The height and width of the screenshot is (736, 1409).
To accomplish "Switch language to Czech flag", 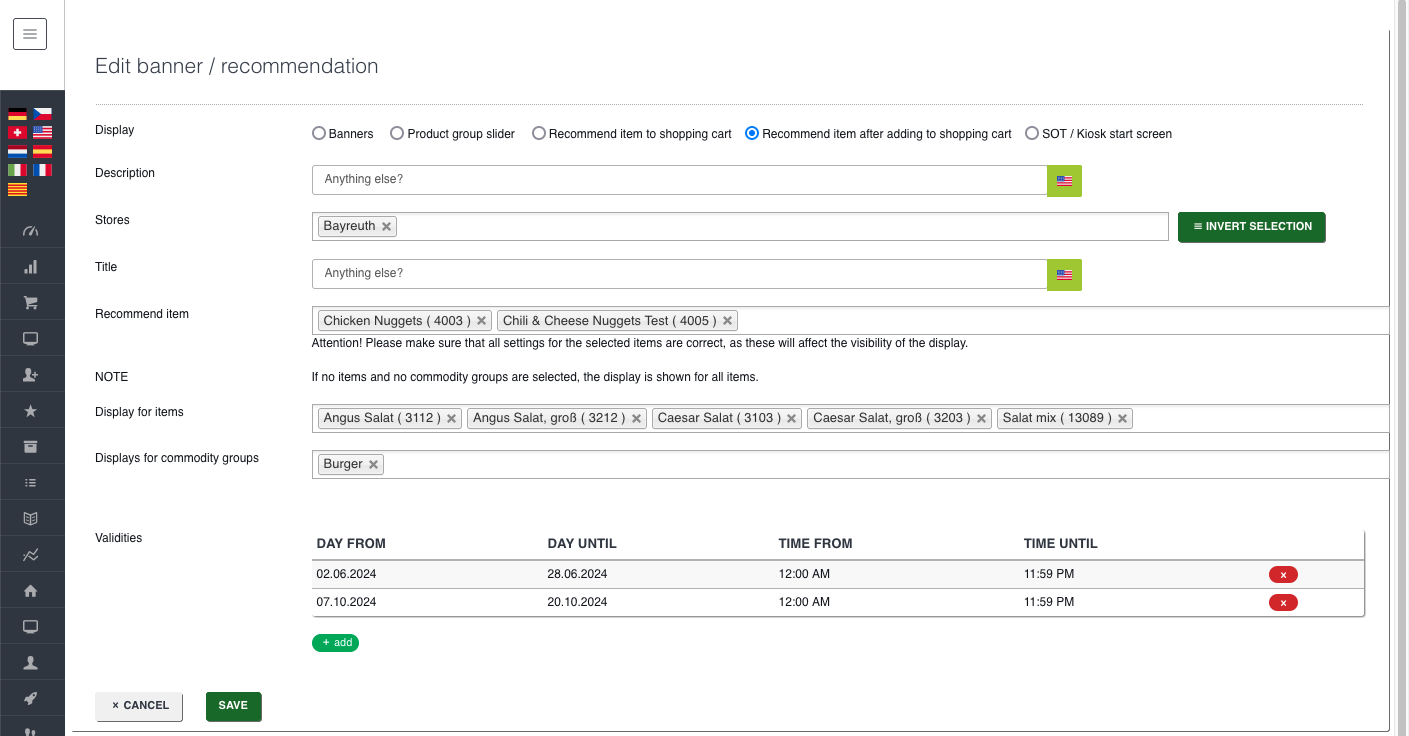I will (x=42, y=114).
